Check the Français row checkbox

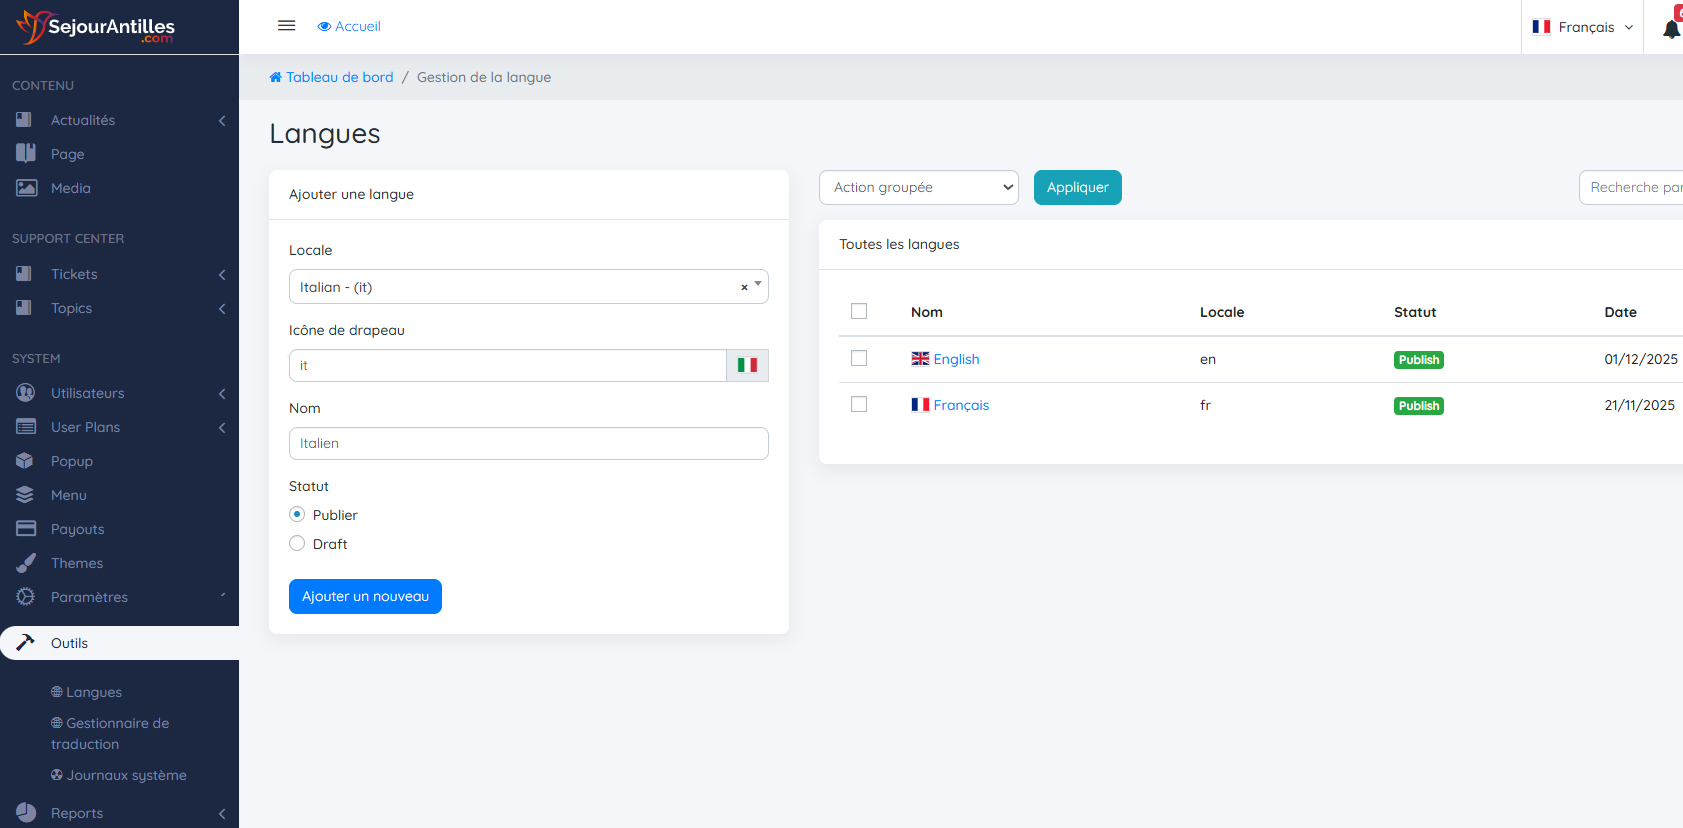pyautogui.click(x=859, y=404)
